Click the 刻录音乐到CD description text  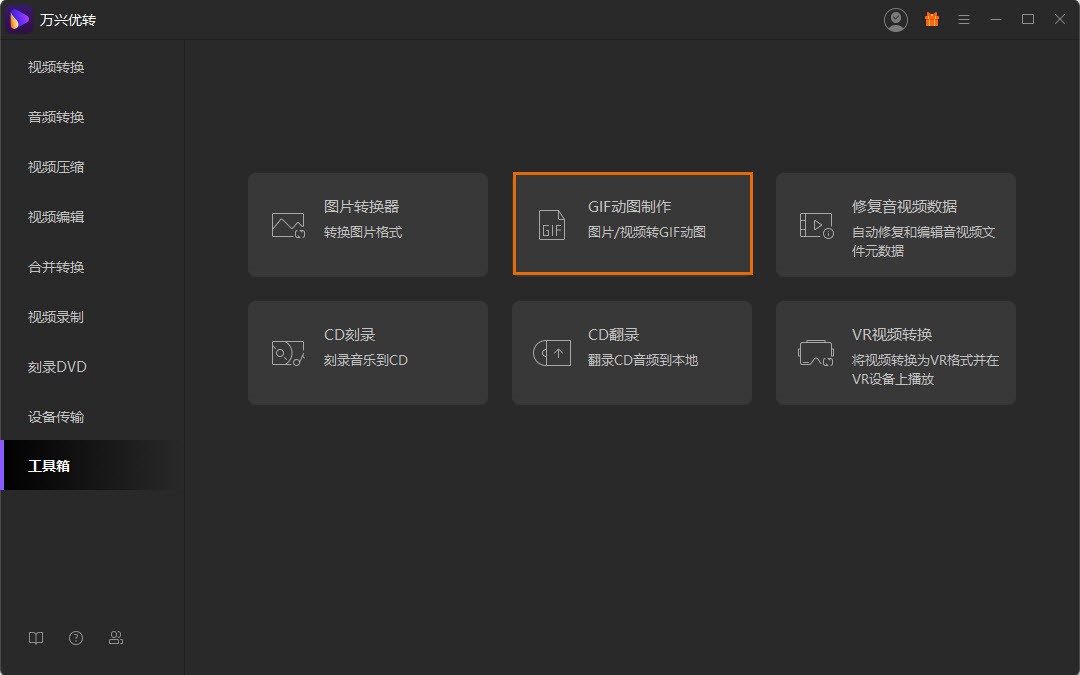click(x=366, y=360)
